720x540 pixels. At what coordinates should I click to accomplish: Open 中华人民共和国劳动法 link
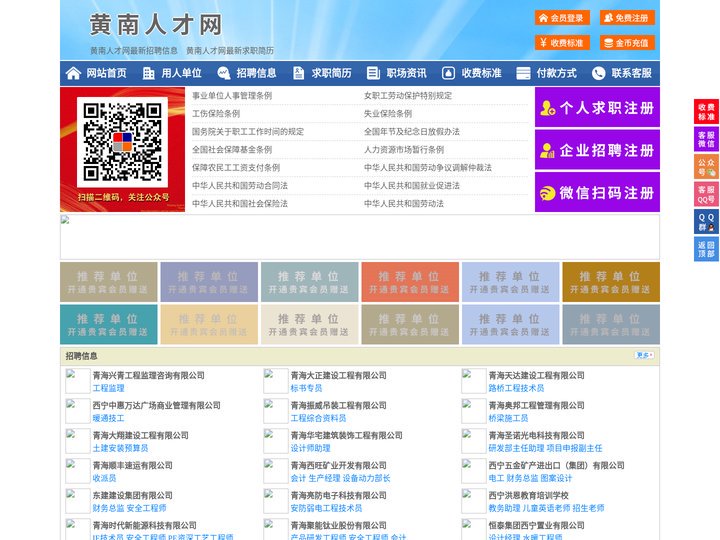pos(404,203)
